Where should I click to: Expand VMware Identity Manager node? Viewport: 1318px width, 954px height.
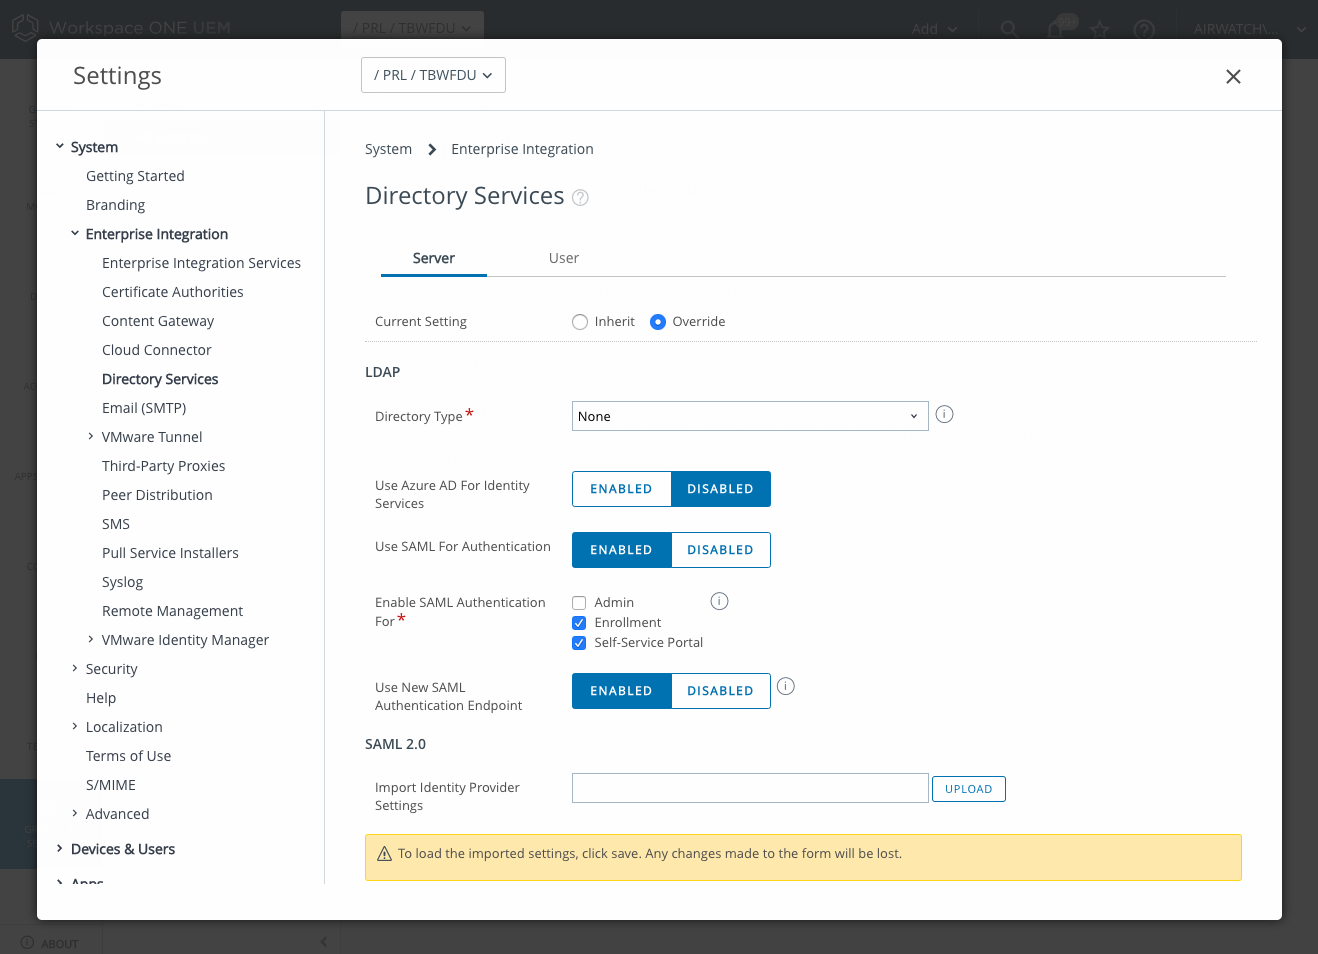pos(91,640)
